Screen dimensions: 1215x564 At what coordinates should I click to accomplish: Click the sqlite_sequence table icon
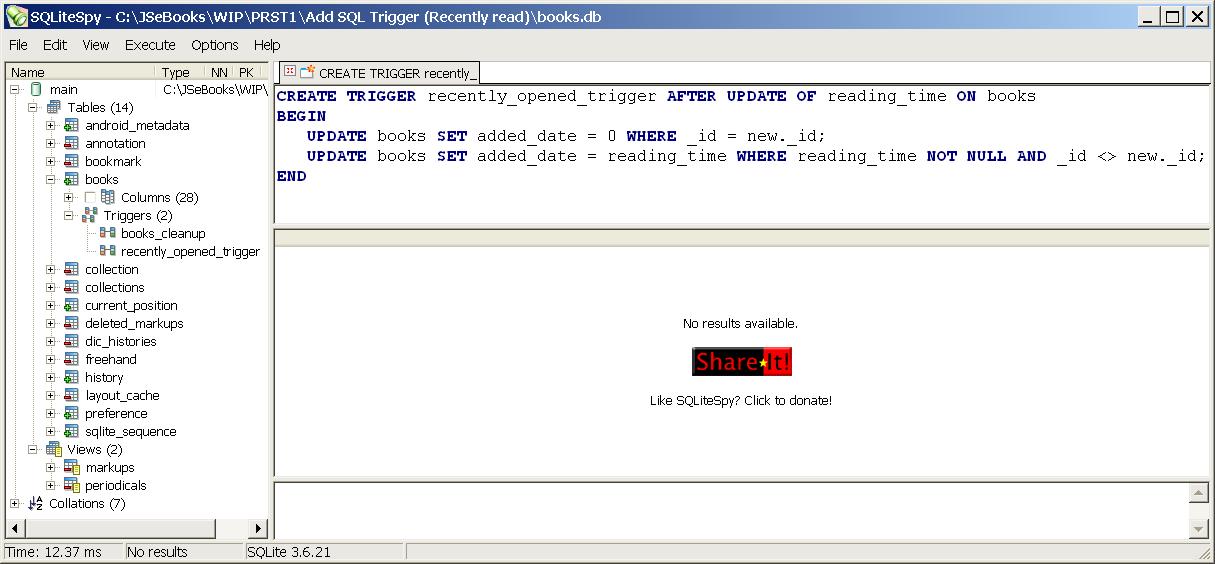point(72,432)
